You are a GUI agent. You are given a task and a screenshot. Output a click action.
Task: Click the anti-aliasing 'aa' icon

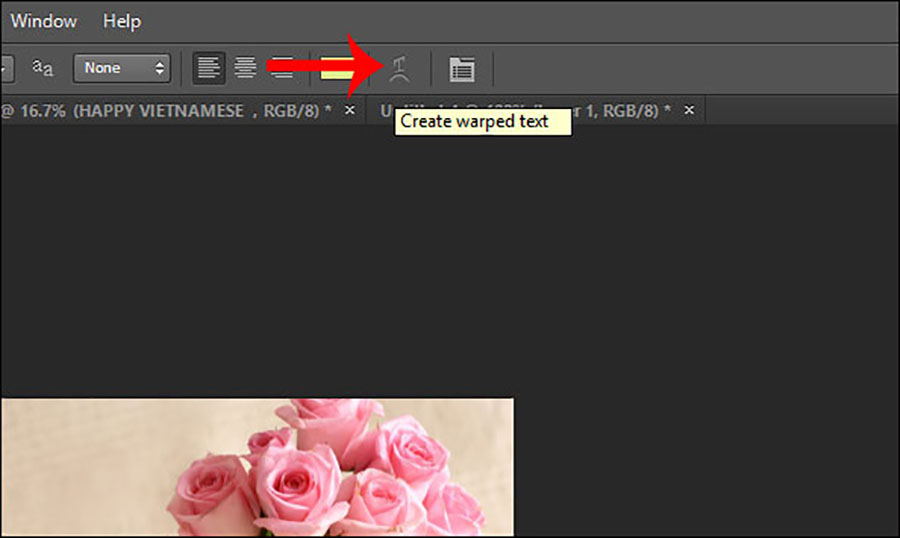43,68
